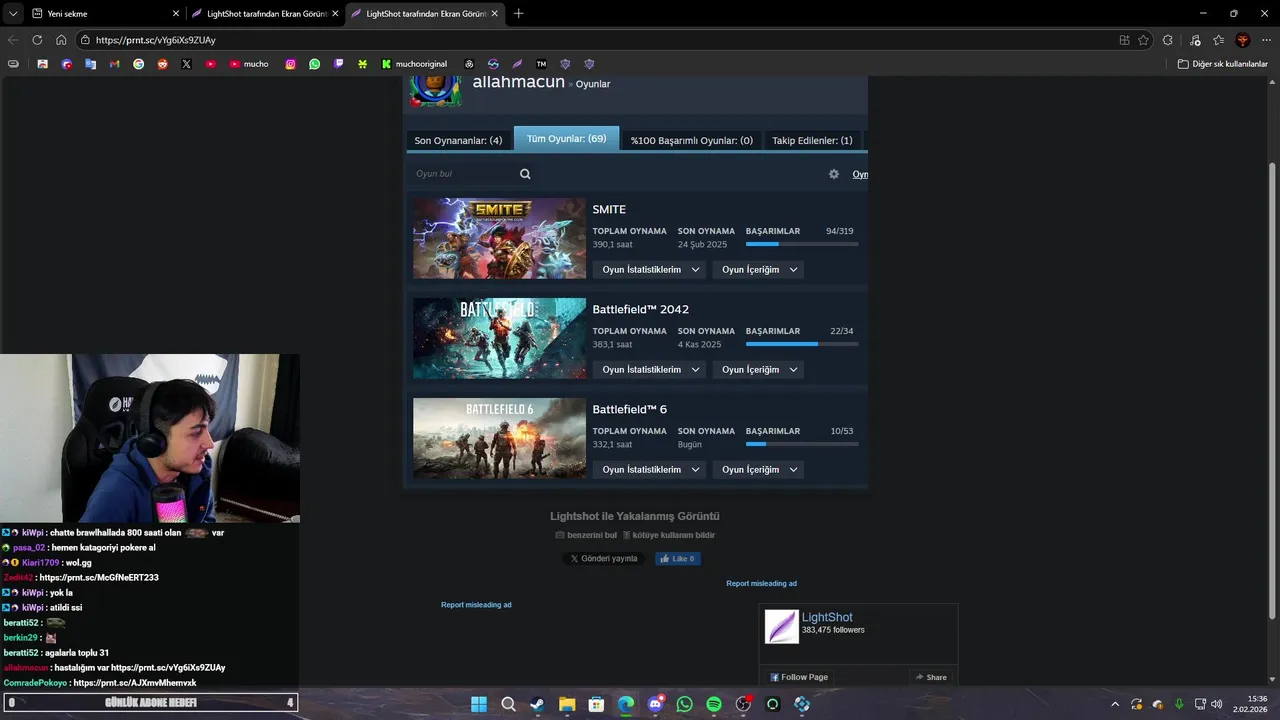The height and width of the screenshot is (720, 1280).
Task: Open the Reddit bookmark icon
Action: tap(162, 64)
